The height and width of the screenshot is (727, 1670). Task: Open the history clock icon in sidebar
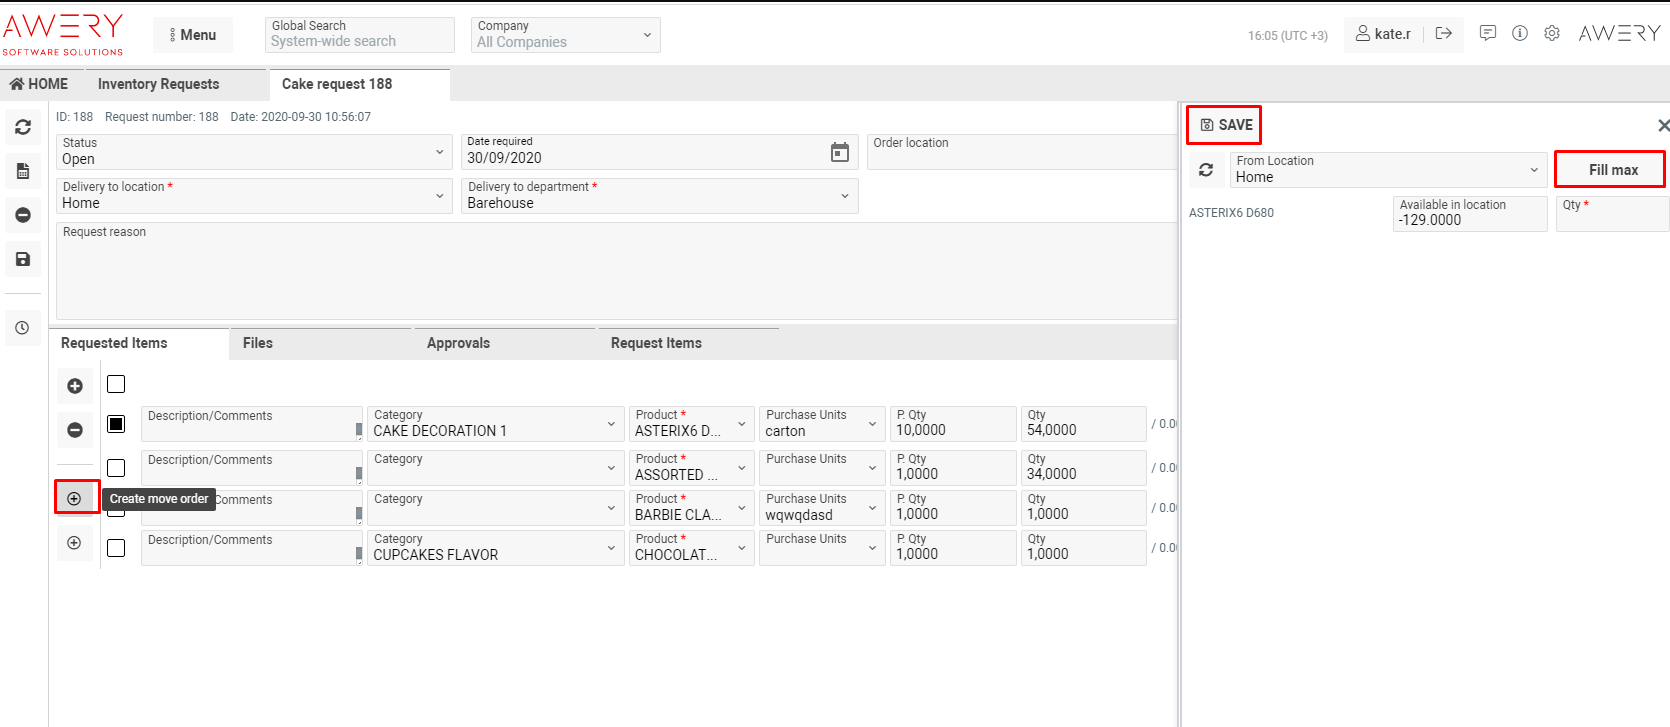pos(23,328)
